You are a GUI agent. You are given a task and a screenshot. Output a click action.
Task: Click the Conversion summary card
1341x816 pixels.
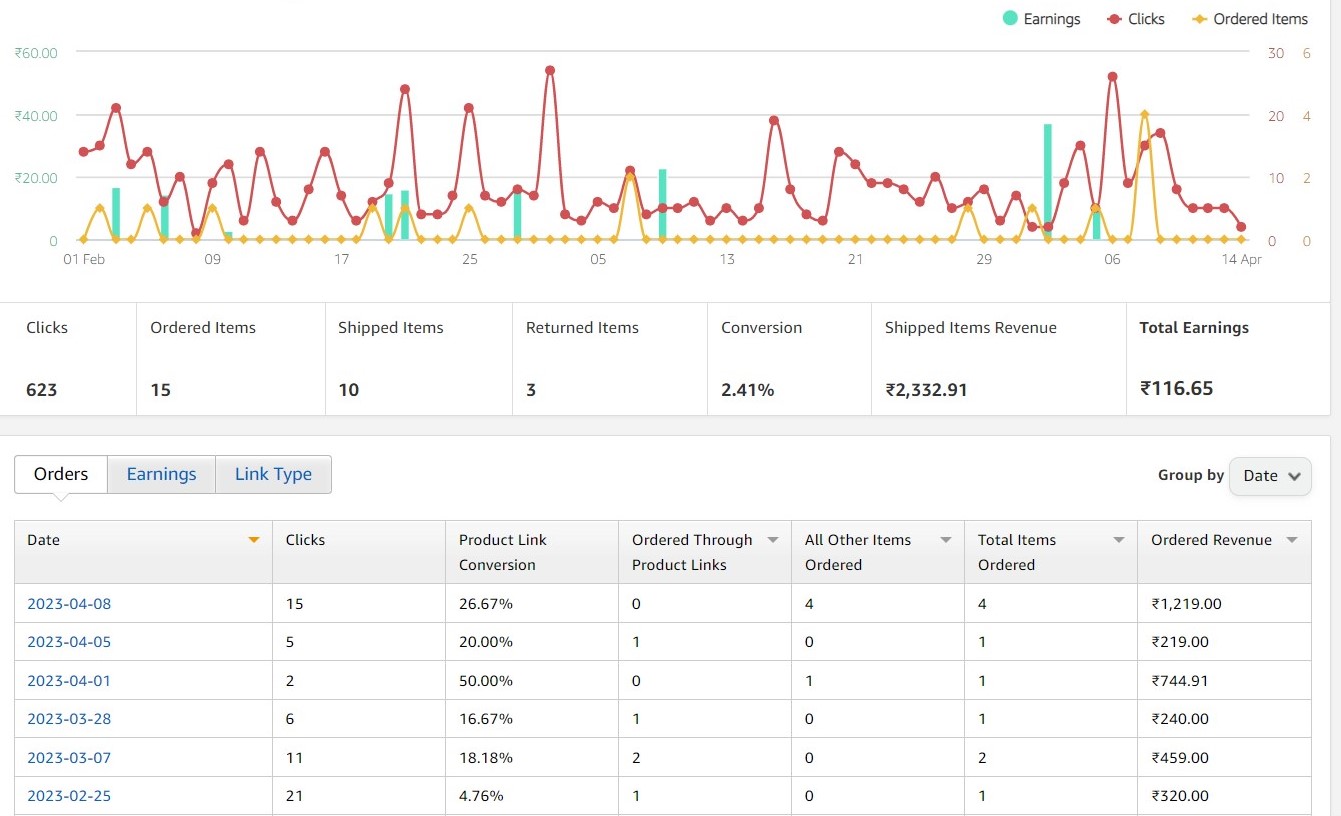(x=789, y=359)
